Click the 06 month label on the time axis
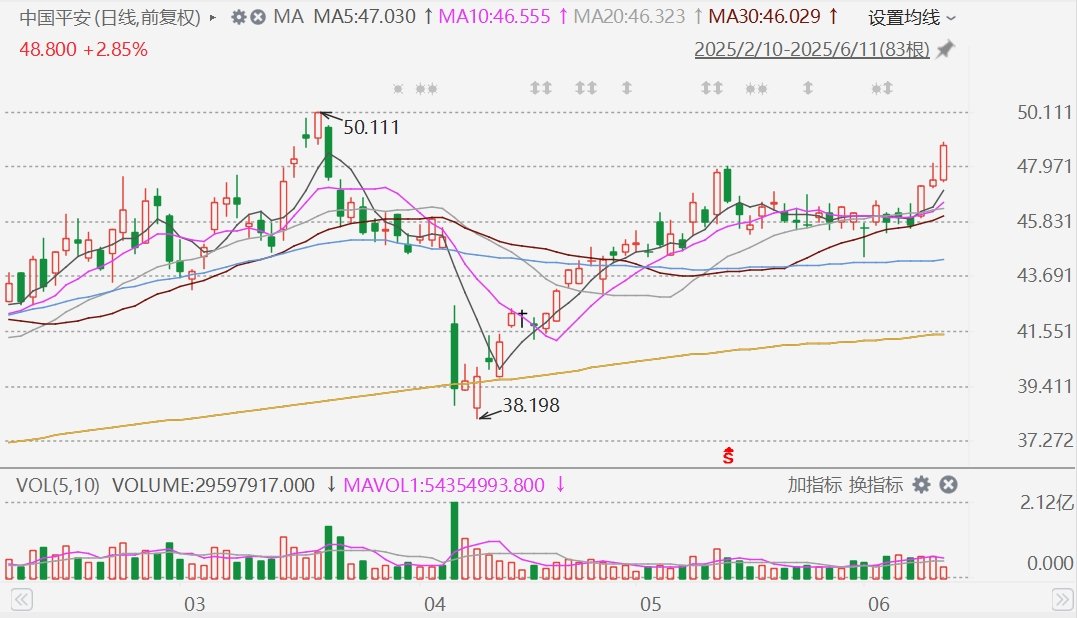The width and height of the screenshot is (1077, 618). click(x=878, y=604)
